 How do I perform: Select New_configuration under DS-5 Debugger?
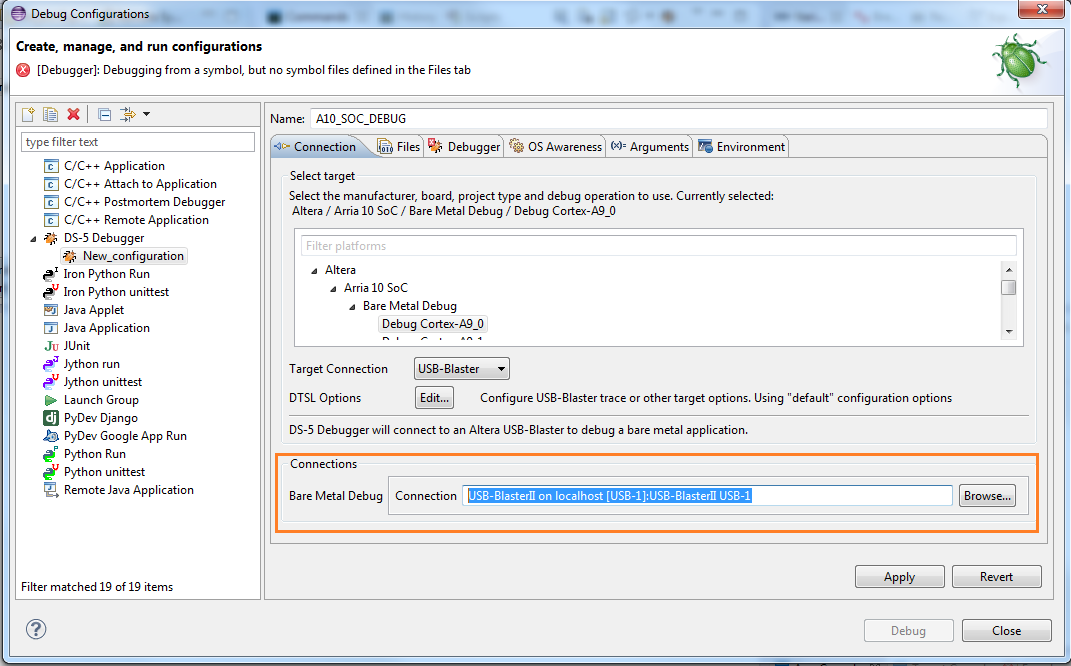(x=133, y=256)
